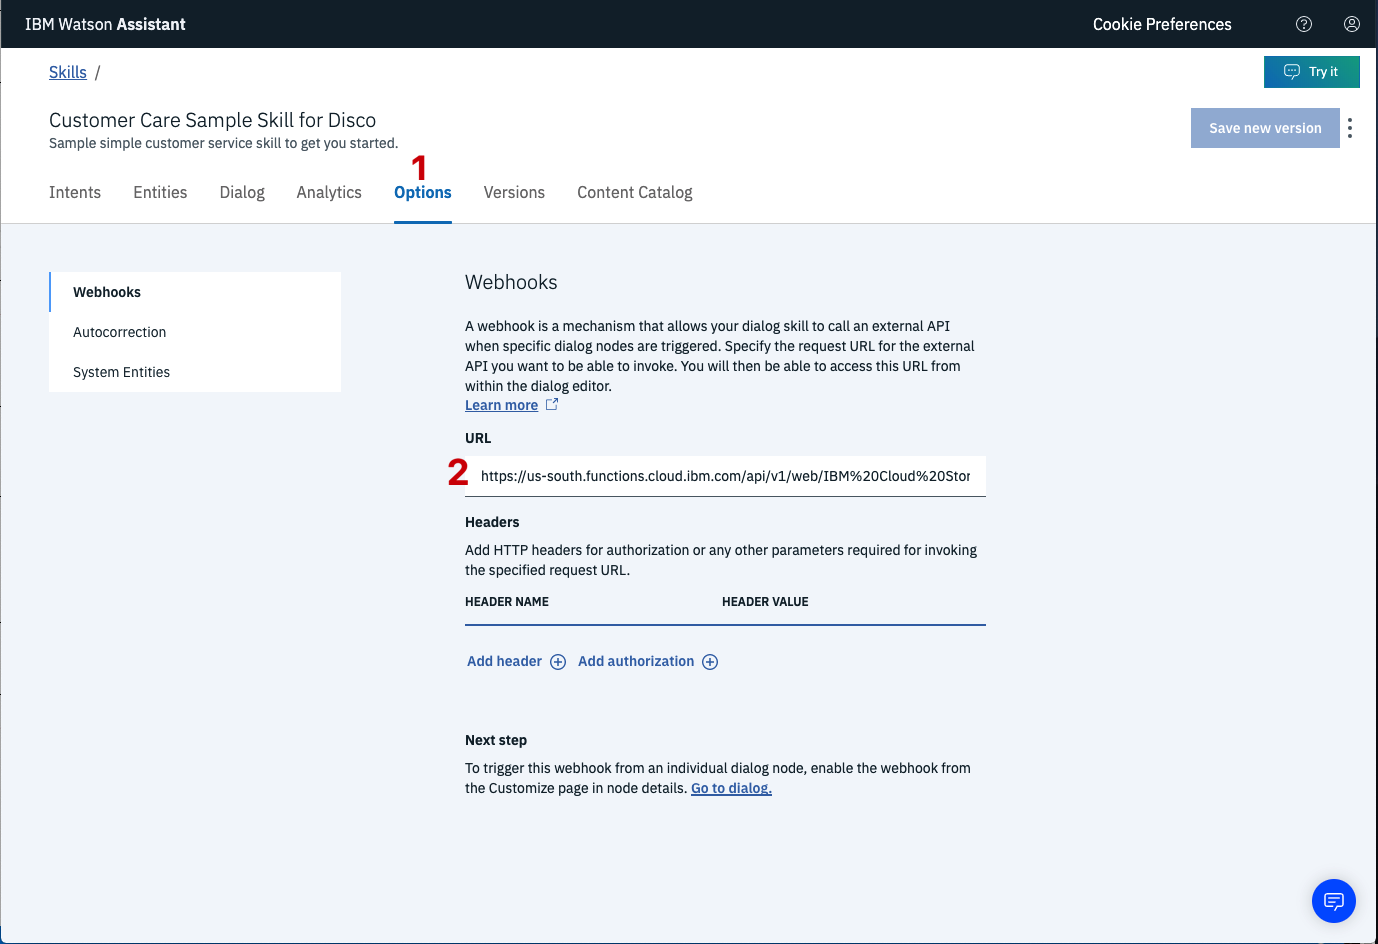1378x944 pixels.
Task: Open the Learn more link
Action: tap(501, 405)
